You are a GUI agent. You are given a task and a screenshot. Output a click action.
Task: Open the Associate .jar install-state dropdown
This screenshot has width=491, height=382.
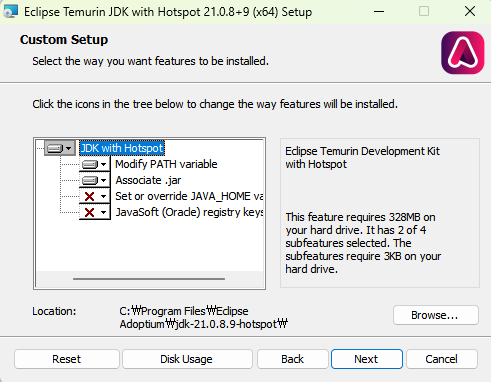(104, 180)
